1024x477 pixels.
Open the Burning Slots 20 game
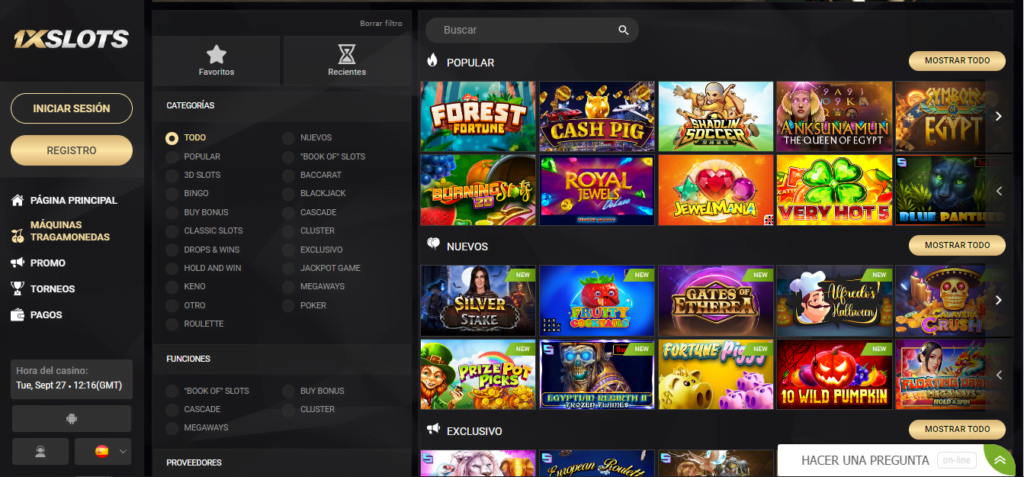[478, 190]
